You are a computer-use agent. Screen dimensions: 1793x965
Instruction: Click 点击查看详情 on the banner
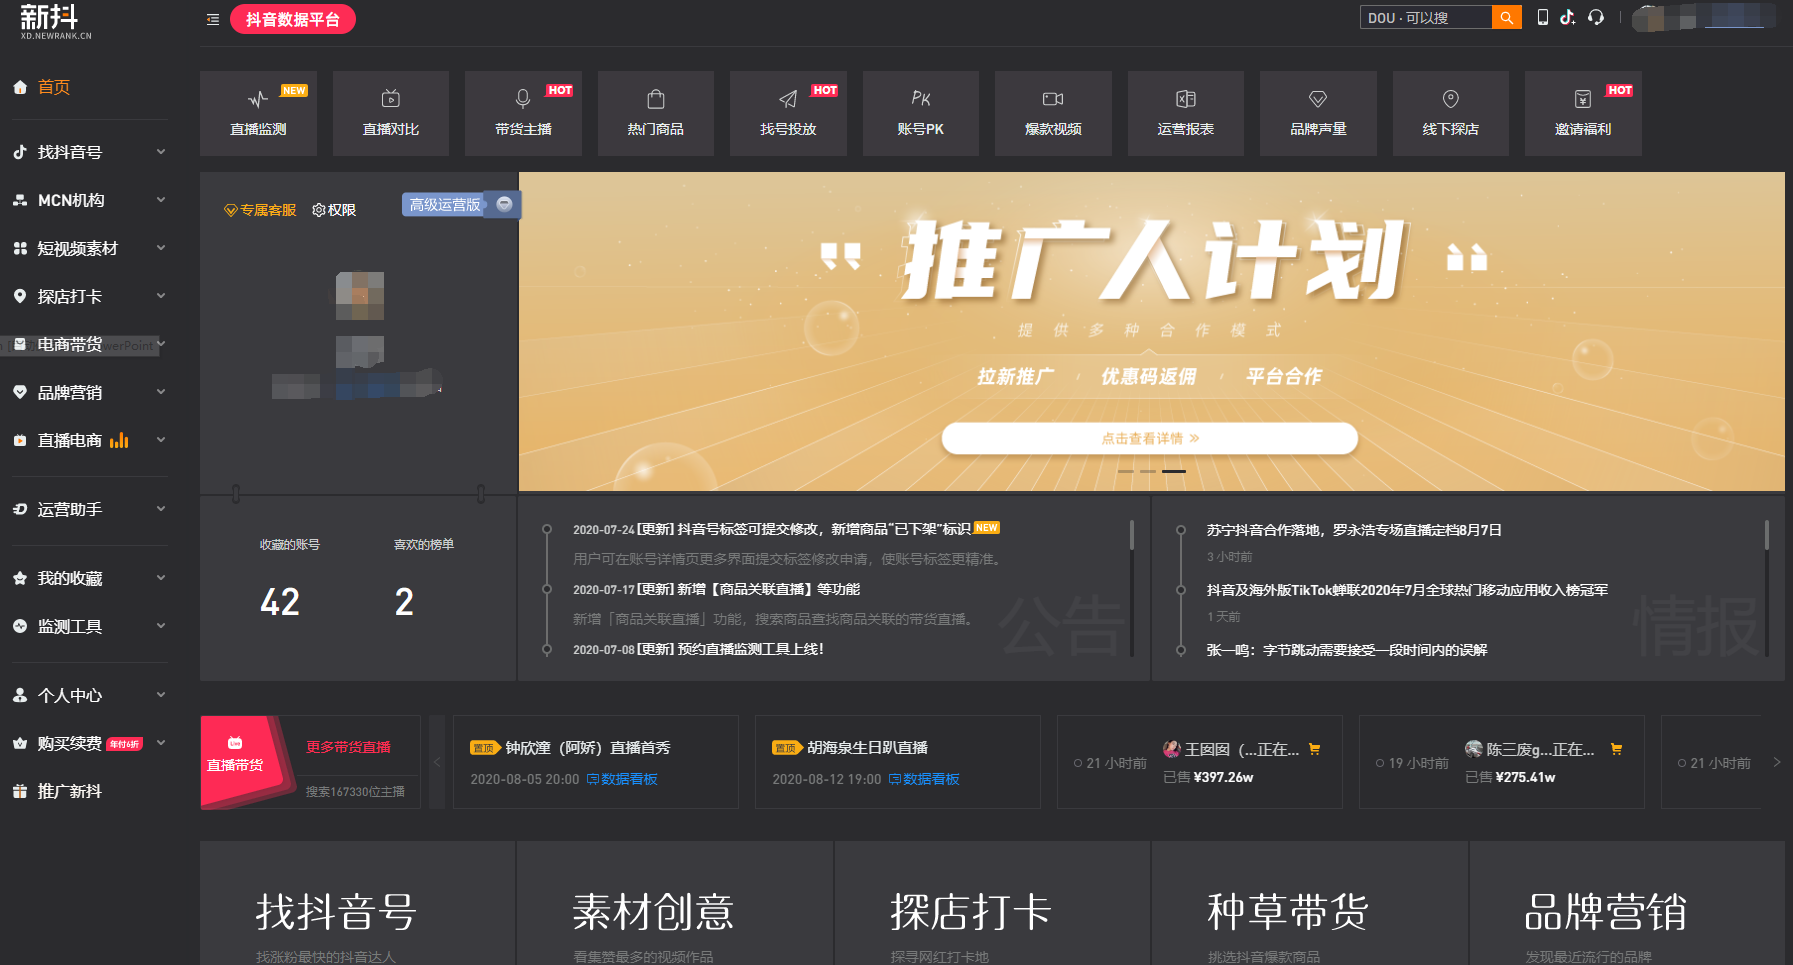click(x=1150, y=438)
